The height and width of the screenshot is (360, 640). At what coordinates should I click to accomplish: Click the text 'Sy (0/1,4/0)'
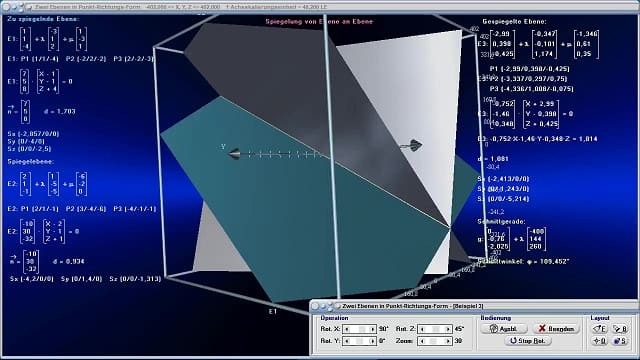click(x=81, y=279)
